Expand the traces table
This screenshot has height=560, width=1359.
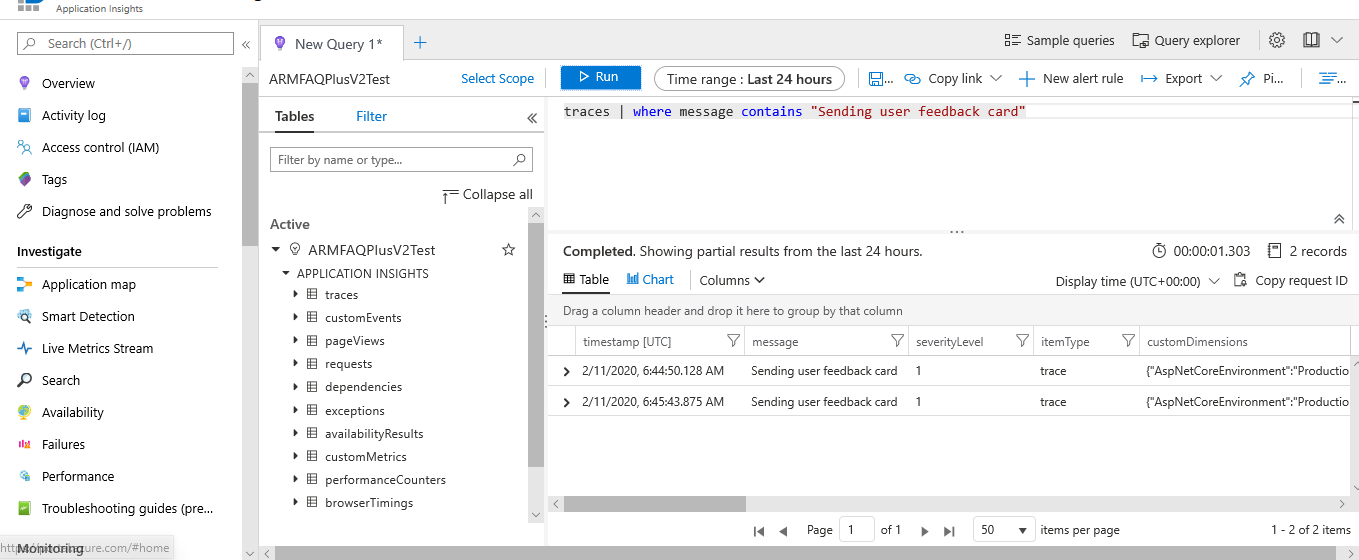point(296,294)
